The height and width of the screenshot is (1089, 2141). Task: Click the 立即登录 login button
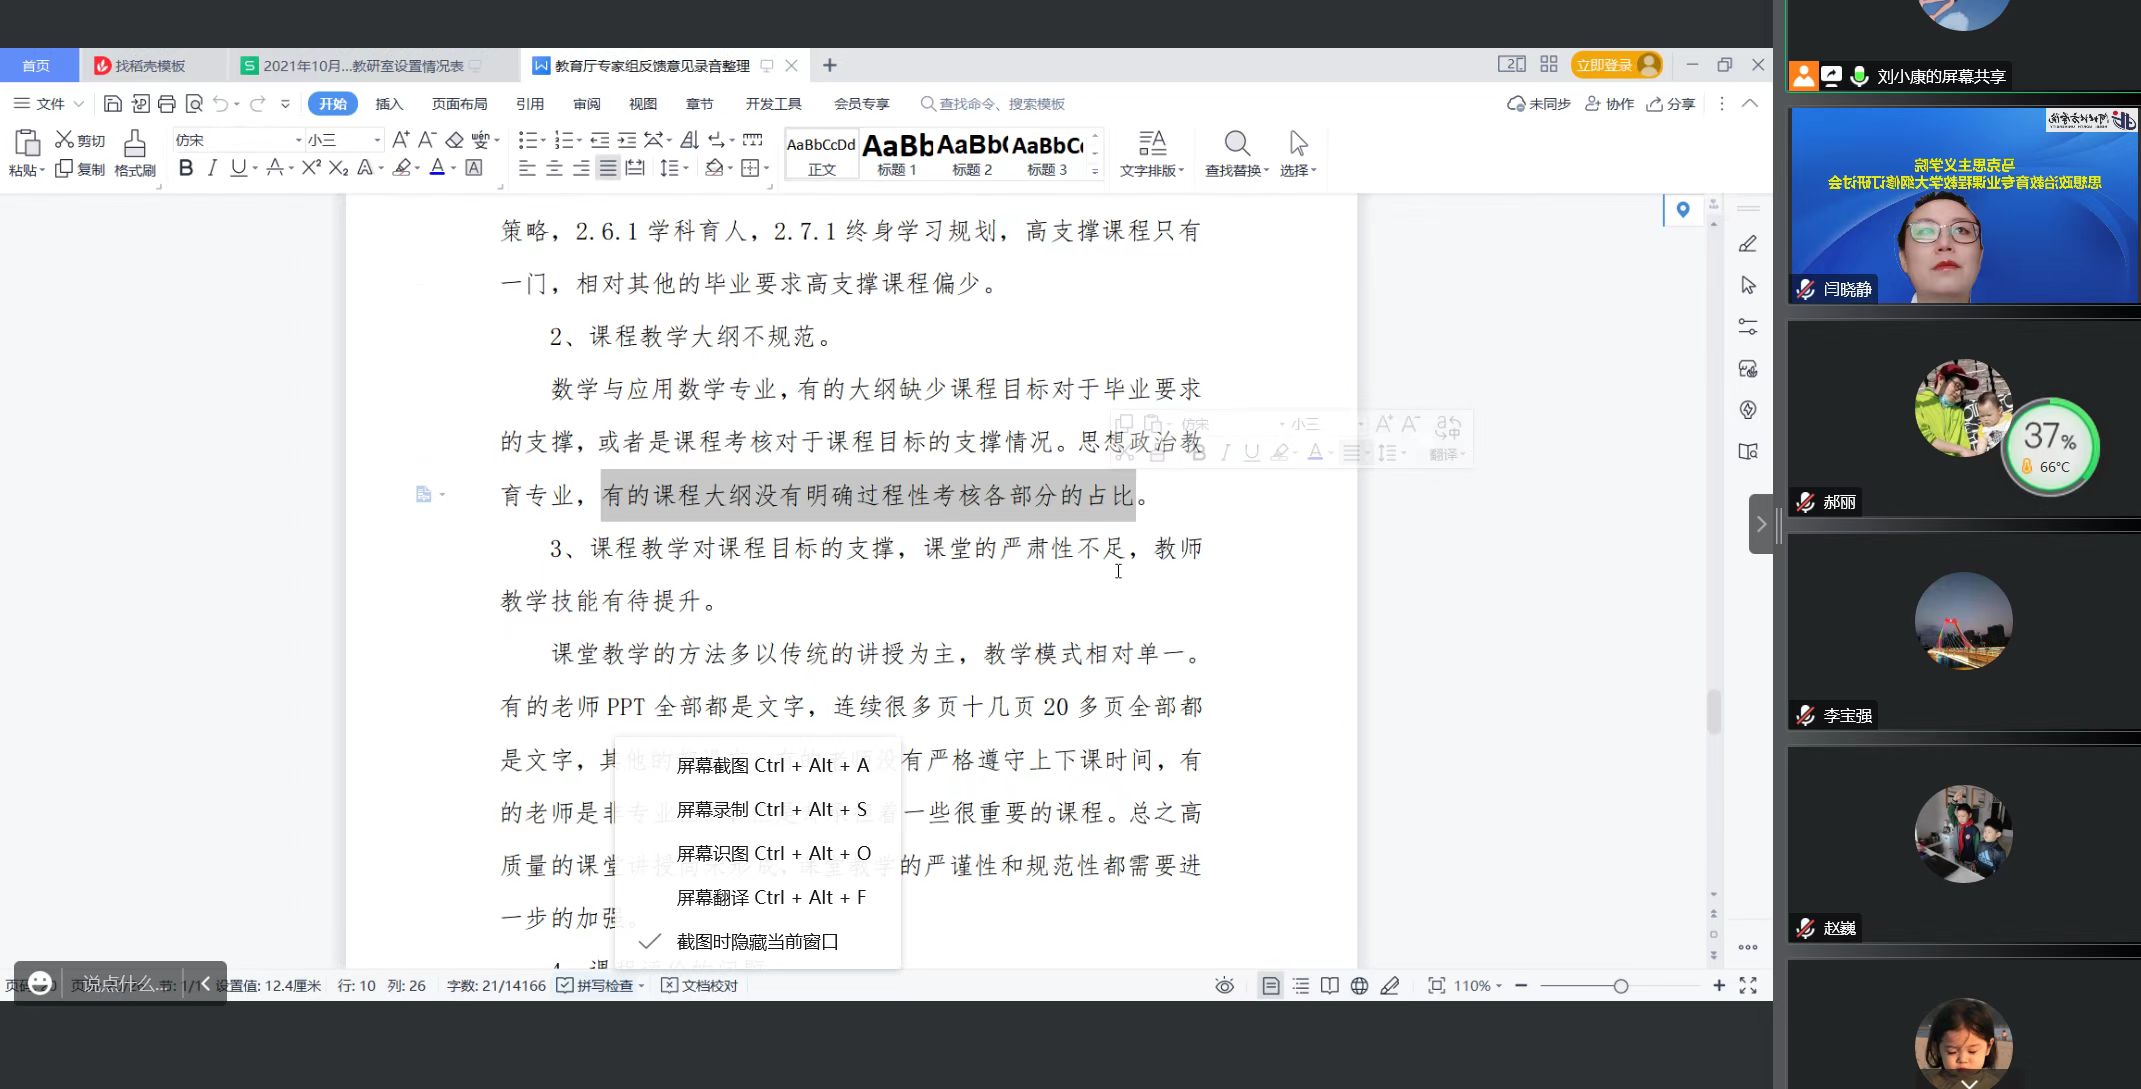tap(1607, 64)
